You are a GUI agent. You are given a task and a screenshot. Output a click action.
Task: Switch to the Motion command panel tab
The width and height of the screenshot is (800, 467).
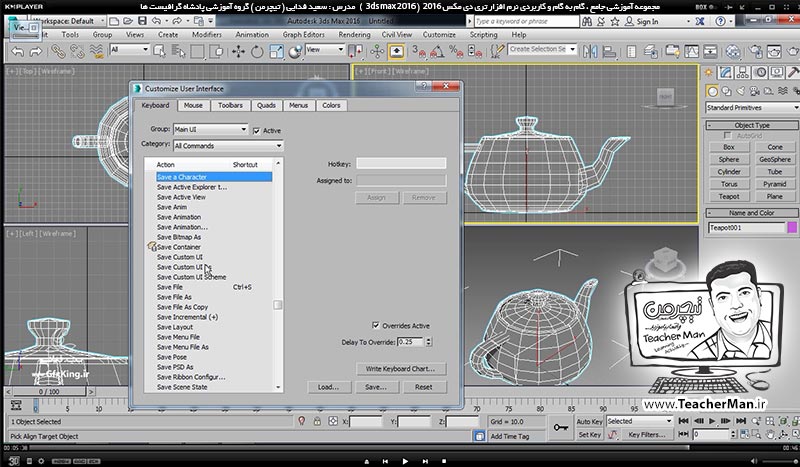(761, 72)
